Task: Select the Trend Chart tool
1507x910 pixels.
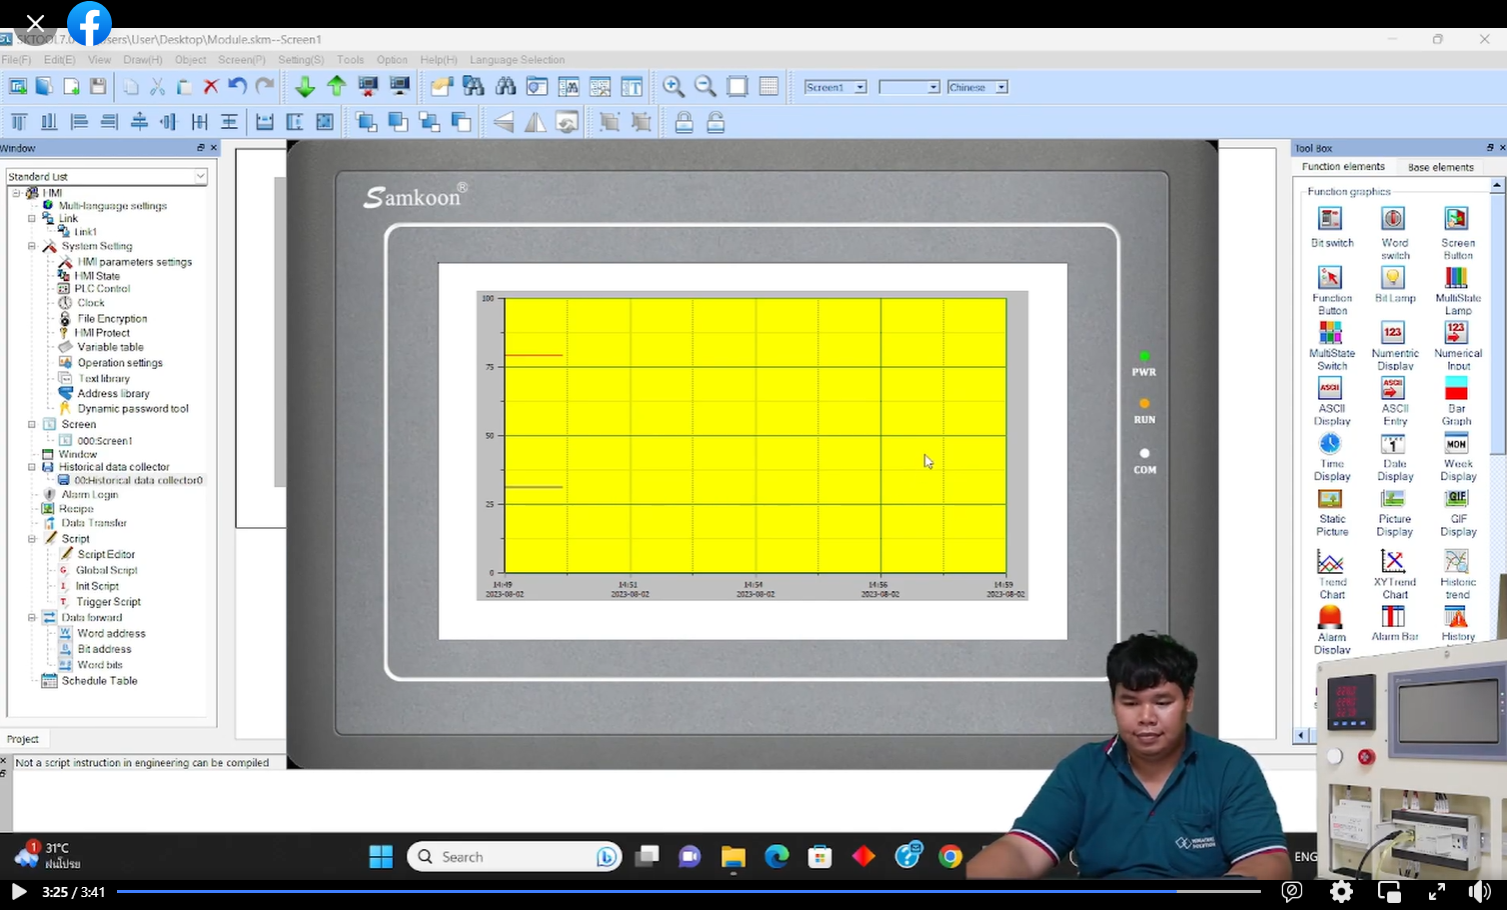Action: click(x=1331, y=573)
